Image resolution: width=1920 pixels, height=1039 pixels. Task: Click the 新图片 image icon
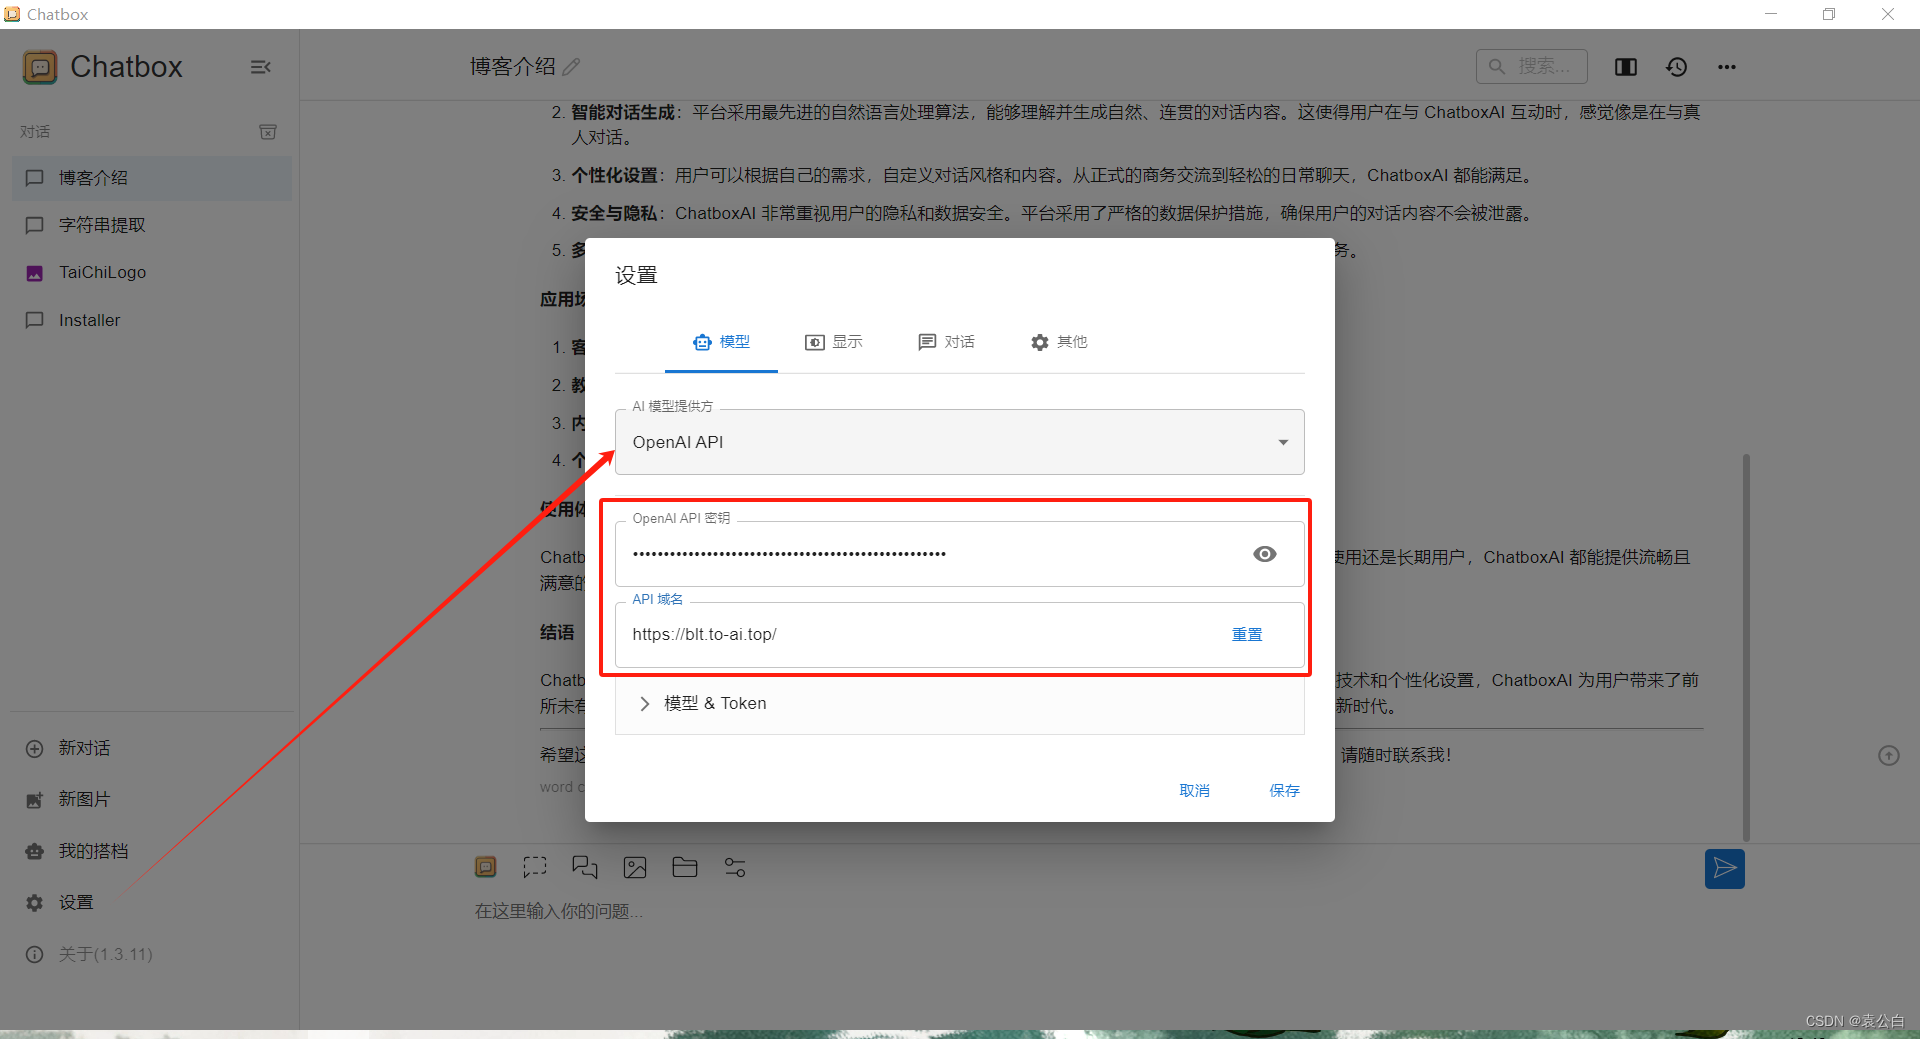coord(35,800)
